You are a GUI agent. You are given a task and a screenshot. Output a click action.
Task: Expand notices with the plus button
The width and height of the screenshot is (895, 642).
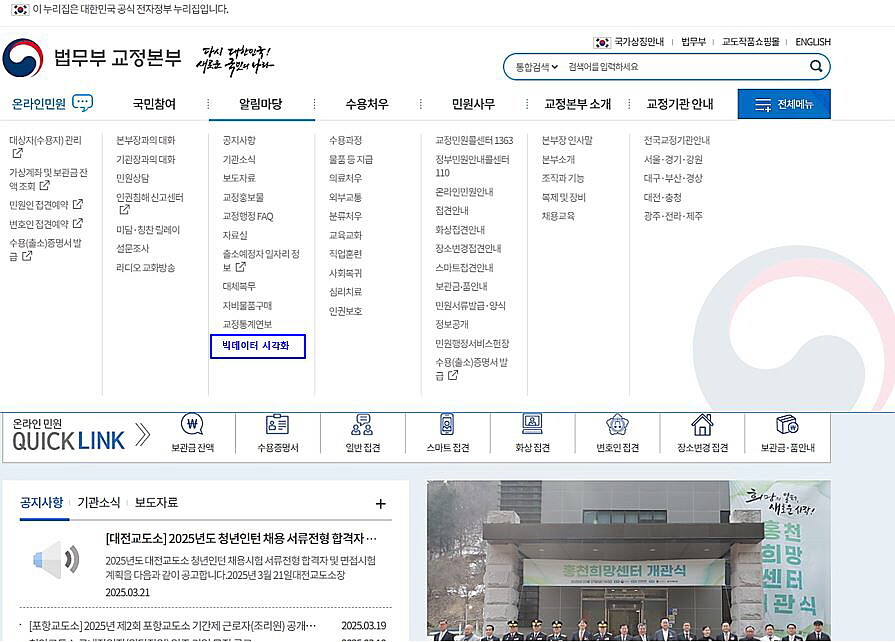380,504
